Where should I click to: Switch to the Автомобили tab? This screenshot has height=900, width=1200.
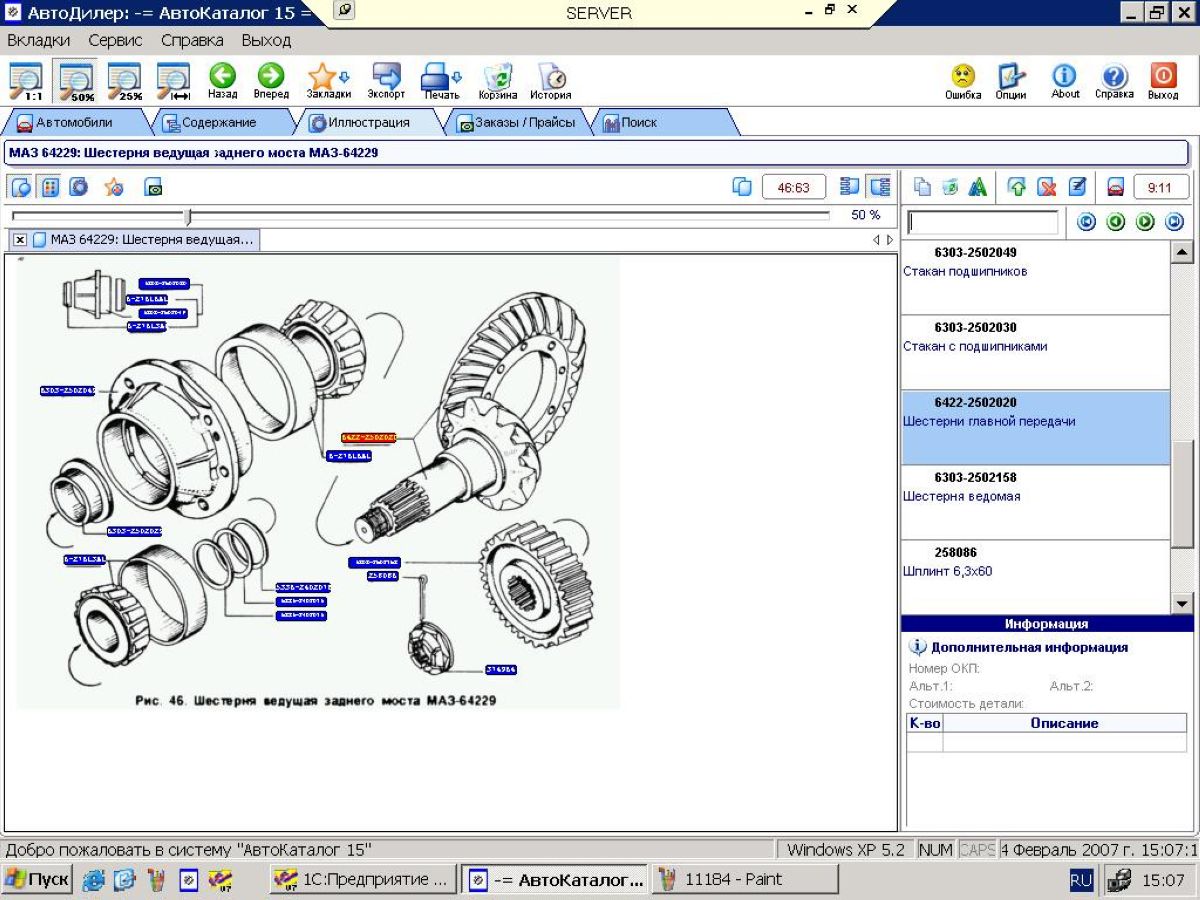(x=74, y=122)
